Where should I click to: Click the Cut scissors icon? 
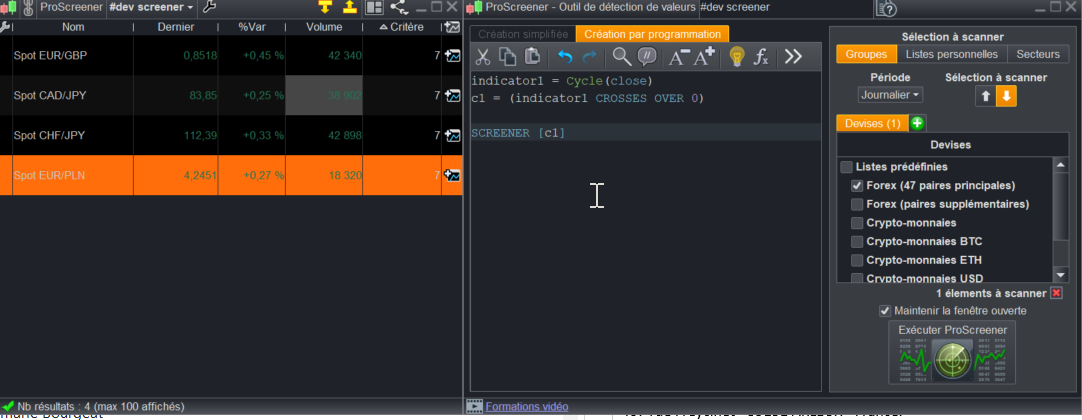(483, 57)
